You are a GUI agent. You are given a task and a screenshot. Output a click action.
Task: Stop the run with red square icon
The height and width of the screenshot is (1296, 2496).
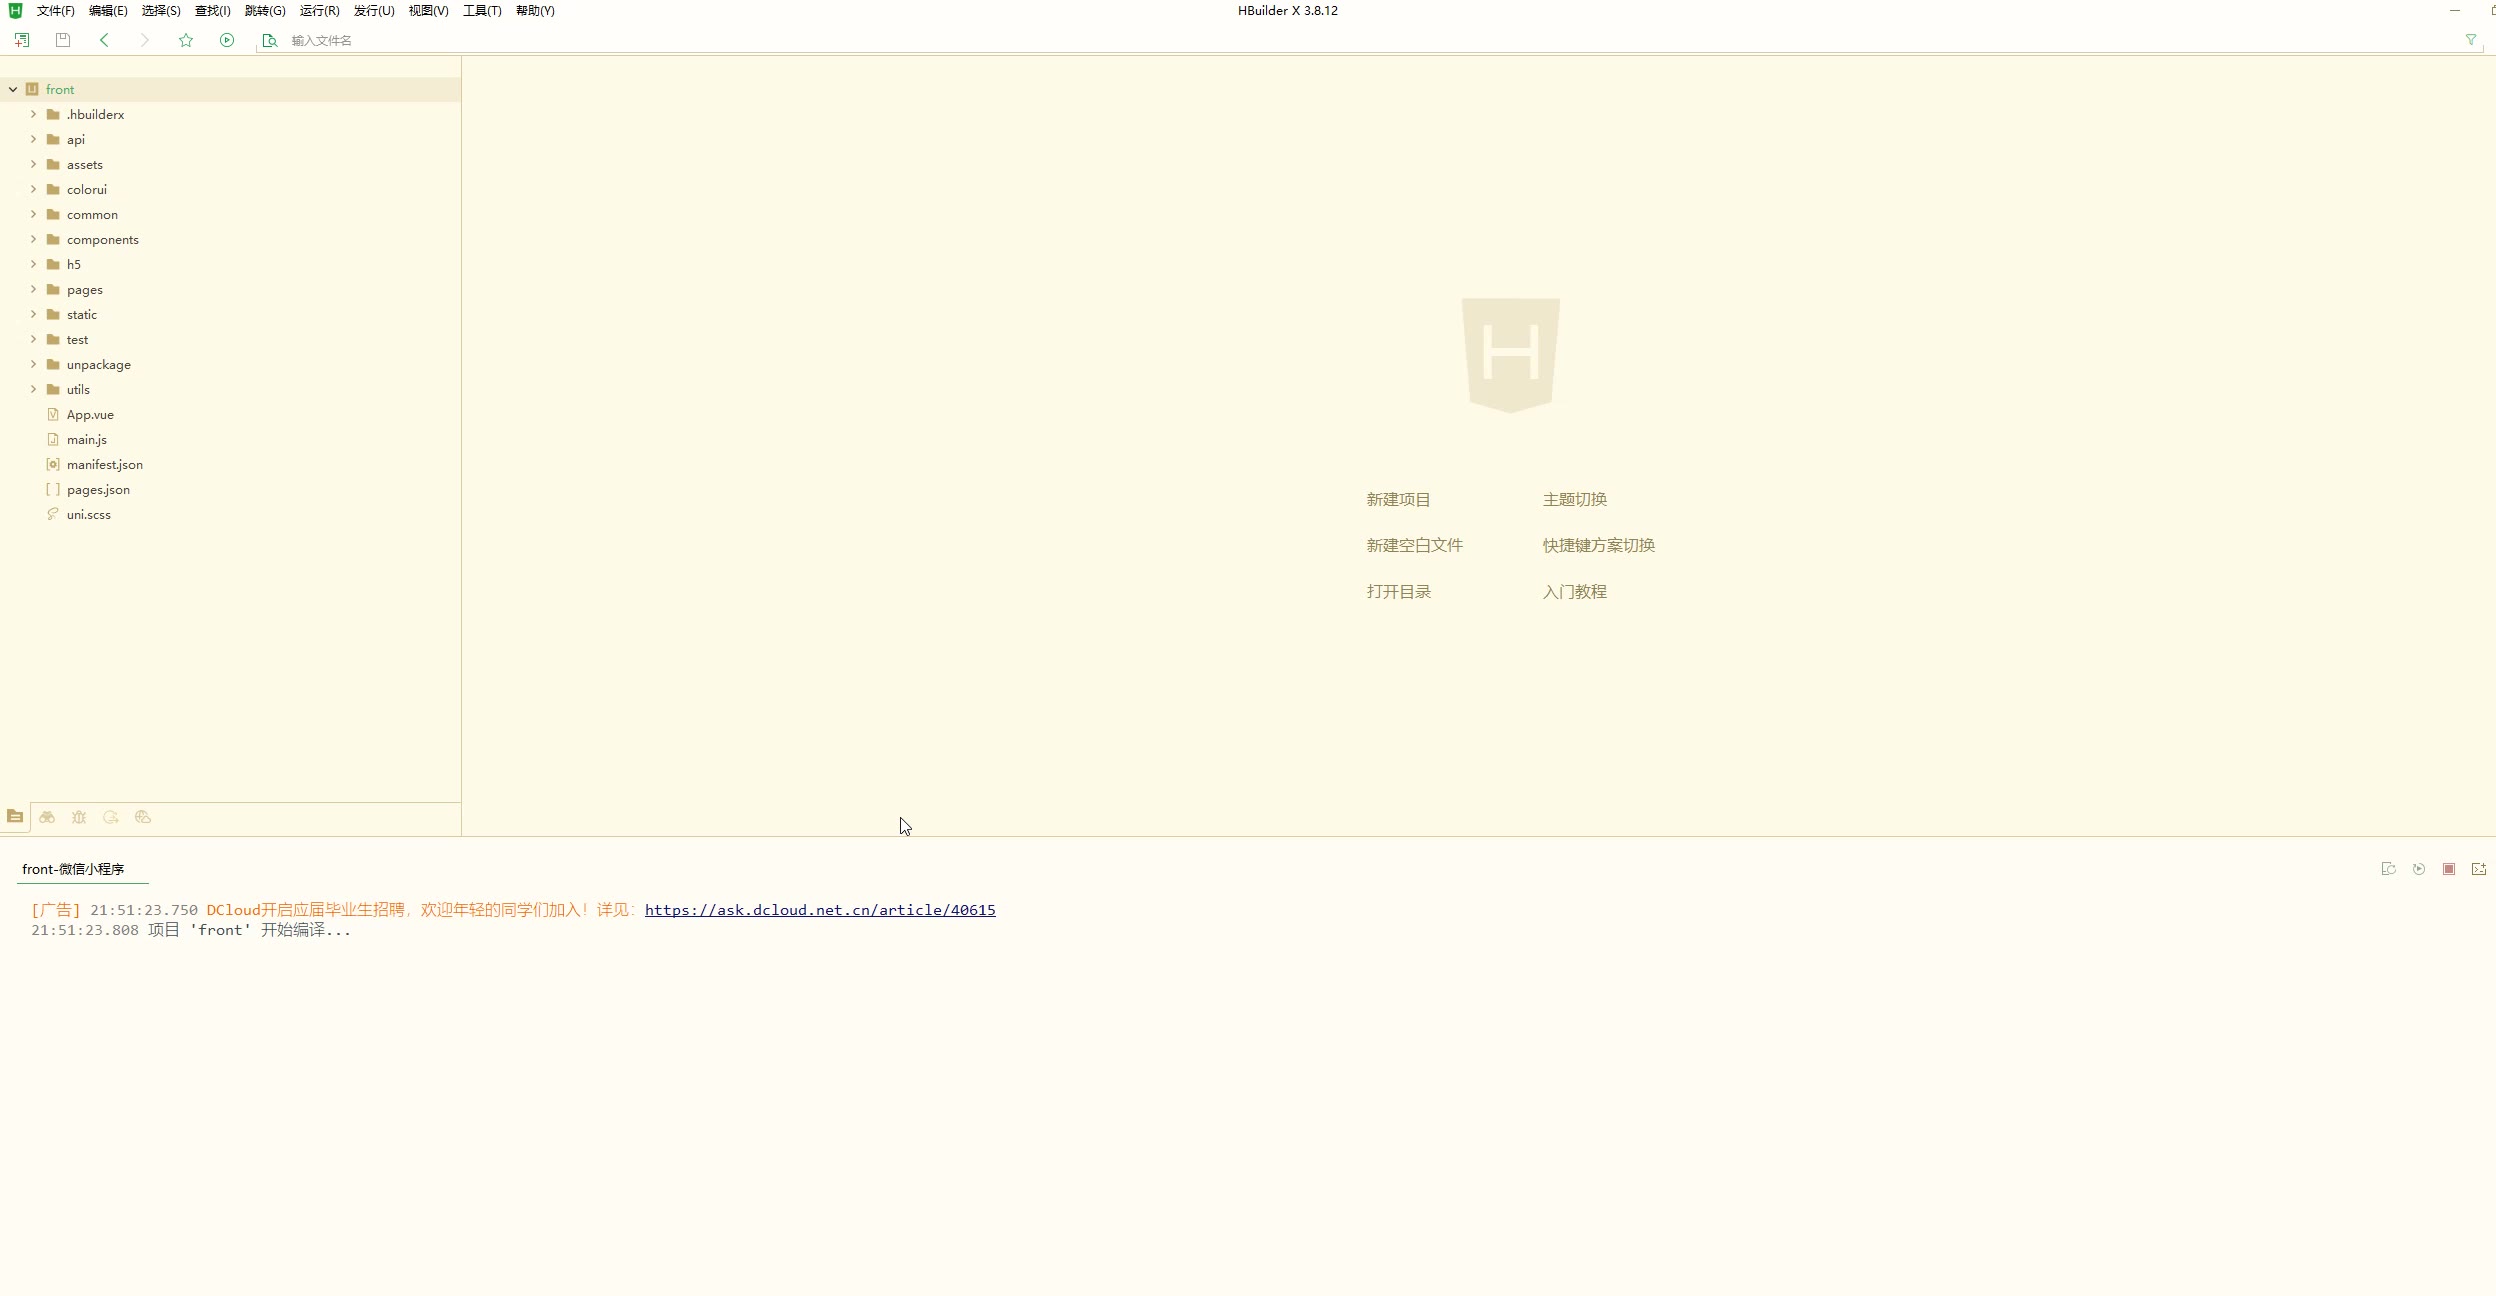tap(2449, 869)
